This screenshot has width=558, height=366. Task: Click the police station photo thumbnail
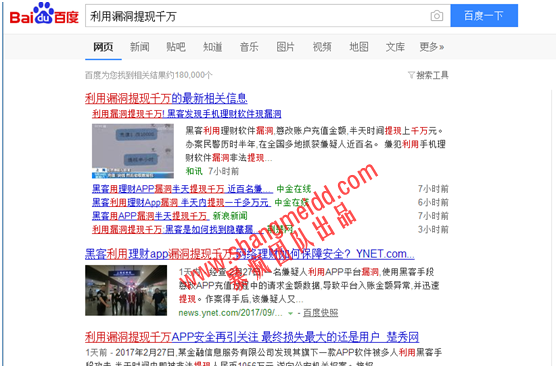126,290
